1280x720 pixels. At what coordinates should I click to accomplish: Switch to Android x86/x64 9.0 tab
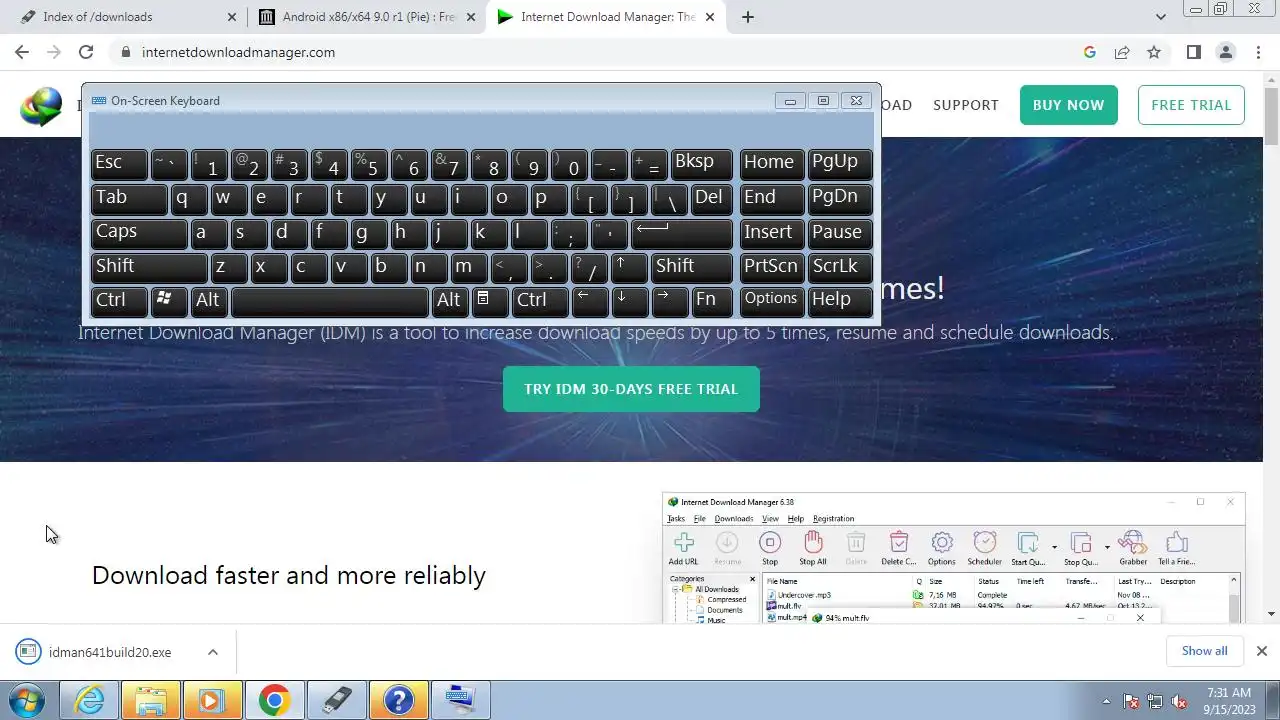coord(364,17)
